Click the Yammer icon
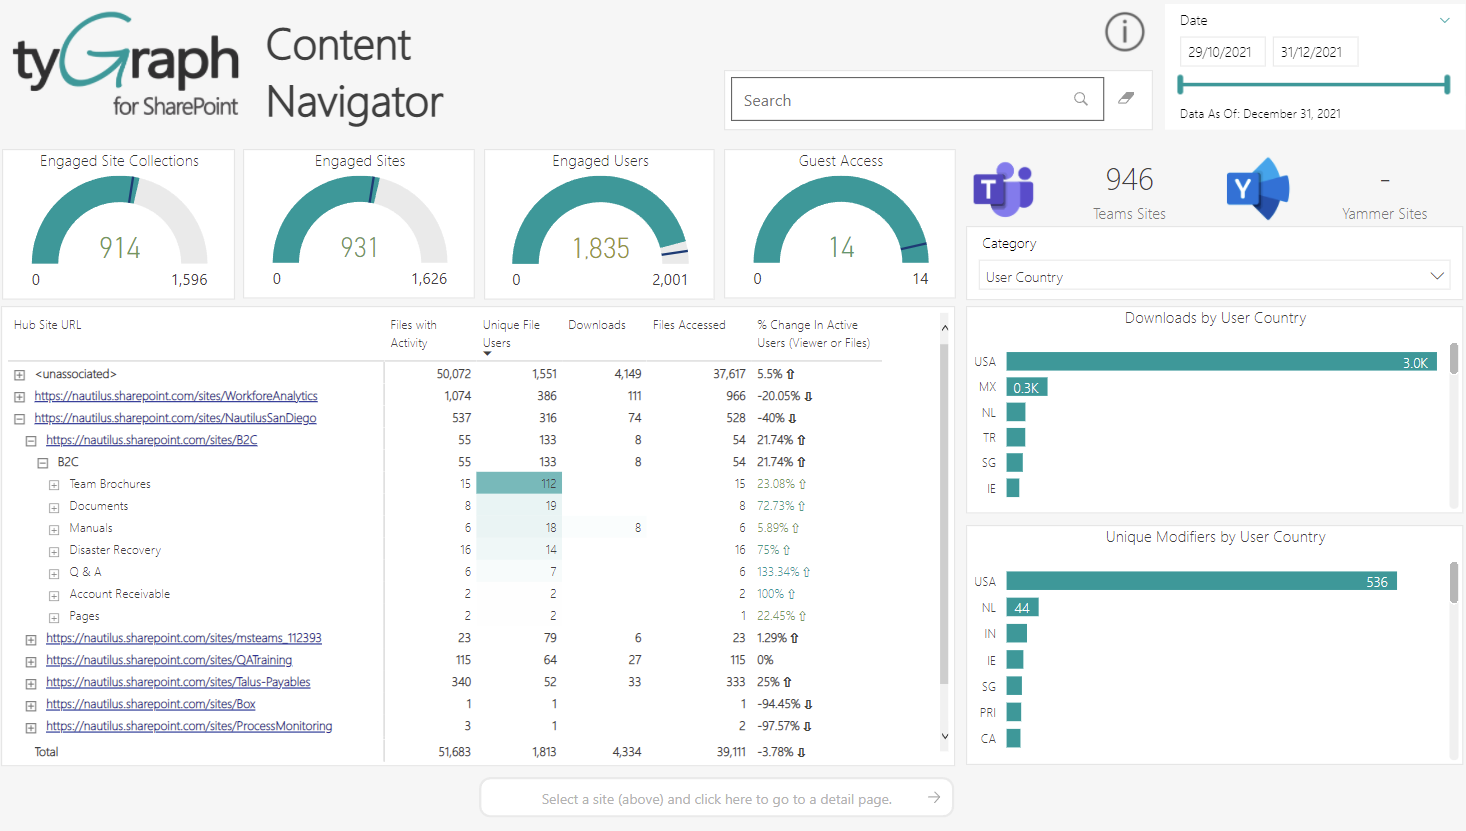The height and width of the screenshot is (831, 1466). [1258, 188]
